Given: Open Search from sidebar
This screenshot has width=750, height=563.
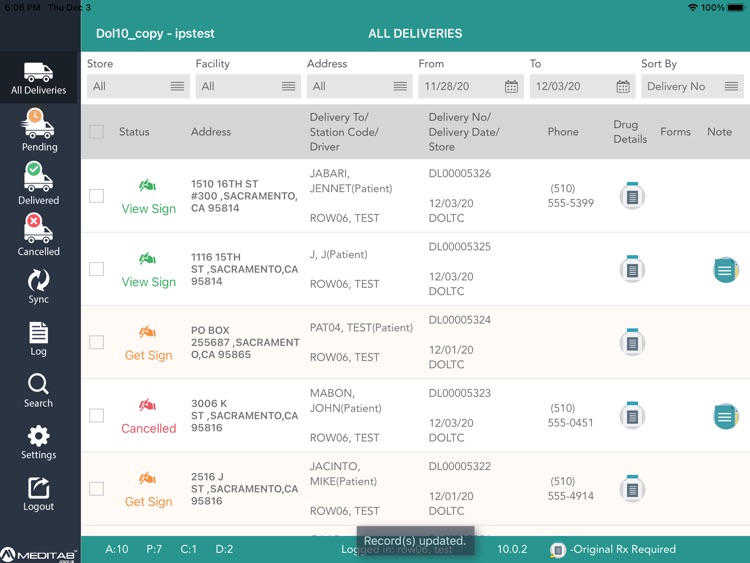Looking at the screenshot, I should (38, 390).
